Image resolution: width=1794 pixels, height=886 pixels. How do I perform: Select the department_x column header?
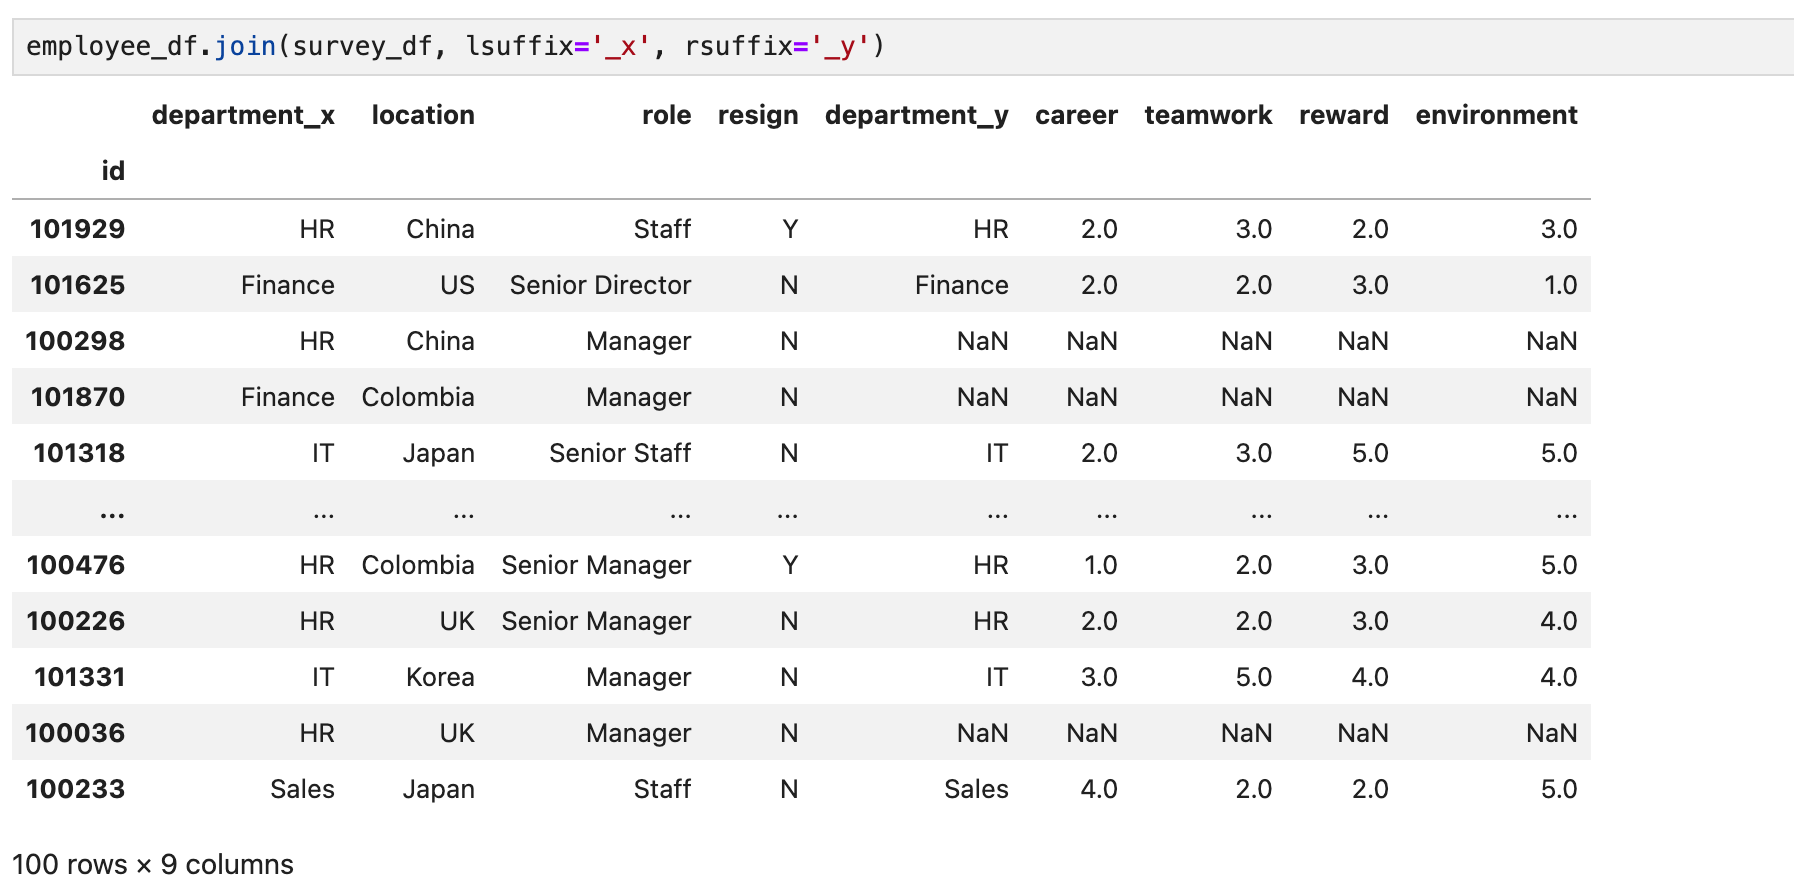click(243, 115)
